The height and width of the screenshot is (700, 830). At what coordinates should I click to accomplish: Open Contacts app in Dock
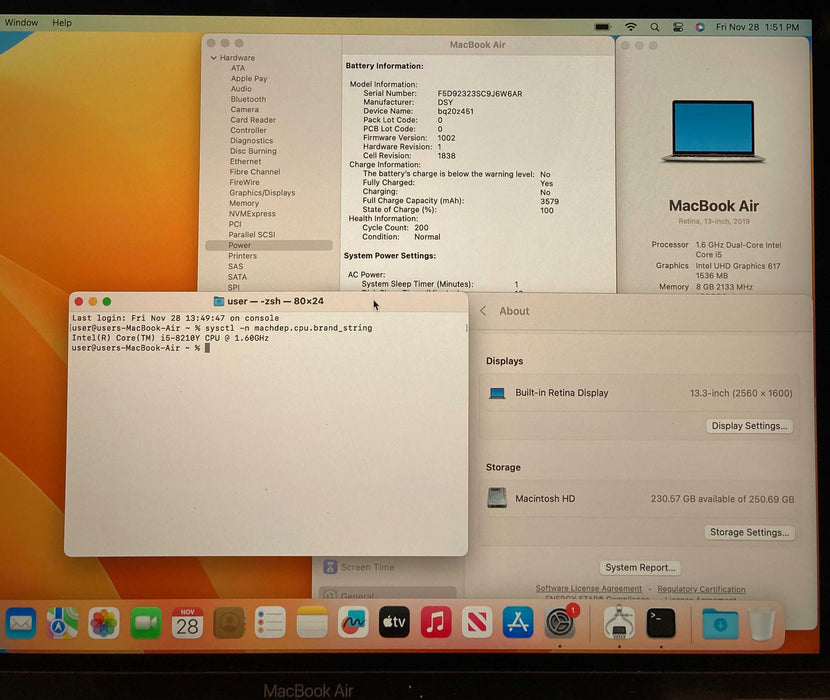click(229, 623)
